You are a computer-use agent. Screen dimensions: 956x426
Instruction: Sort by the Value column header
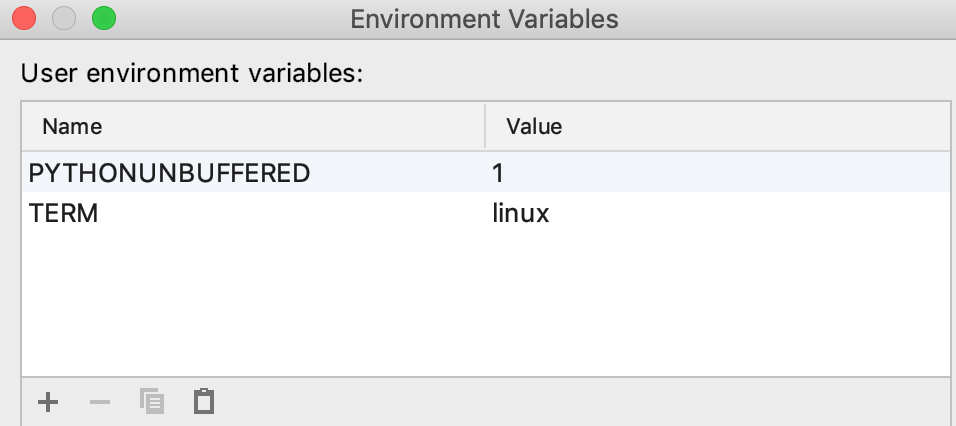click(534, 127)
